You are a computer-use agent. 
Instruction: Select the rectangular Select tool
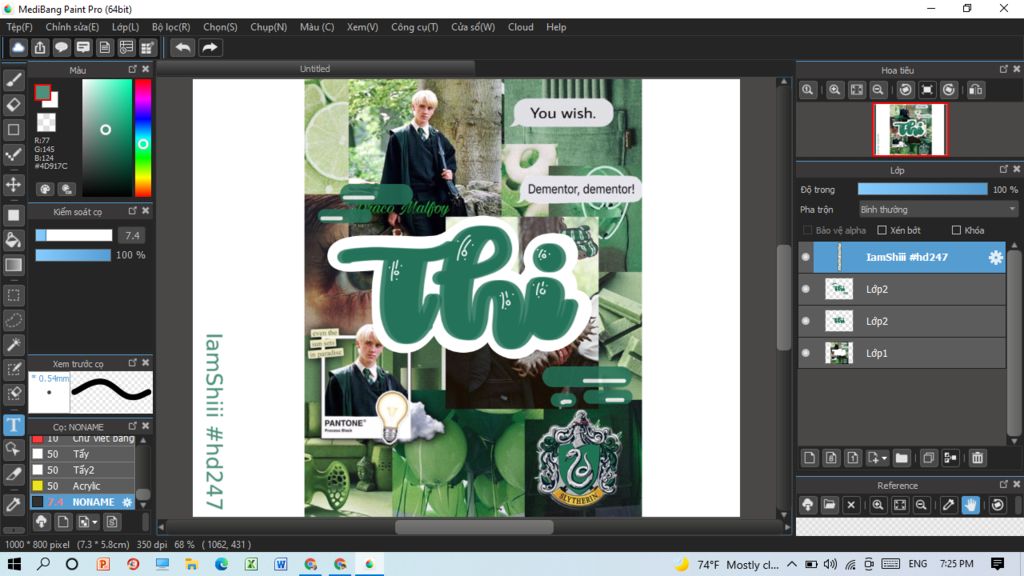(x=13, y=295)
